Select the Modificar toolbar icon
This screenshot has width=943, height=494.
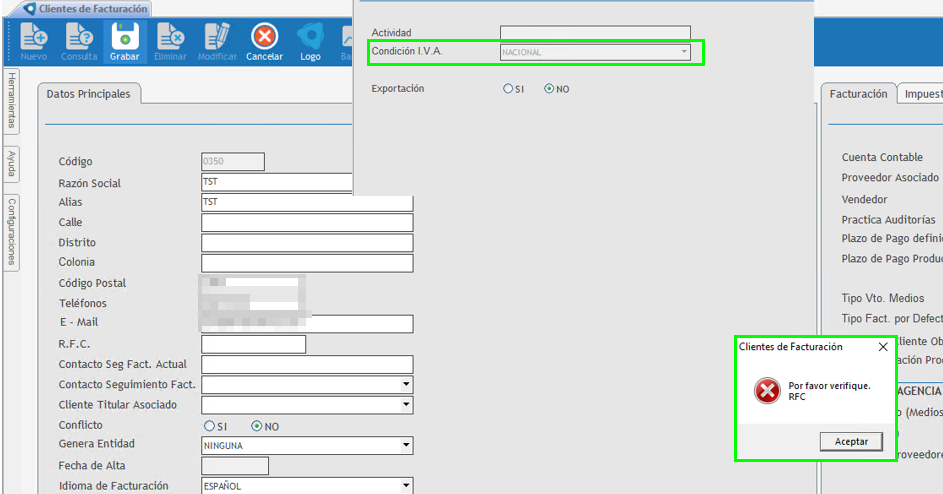pos(217,42)
